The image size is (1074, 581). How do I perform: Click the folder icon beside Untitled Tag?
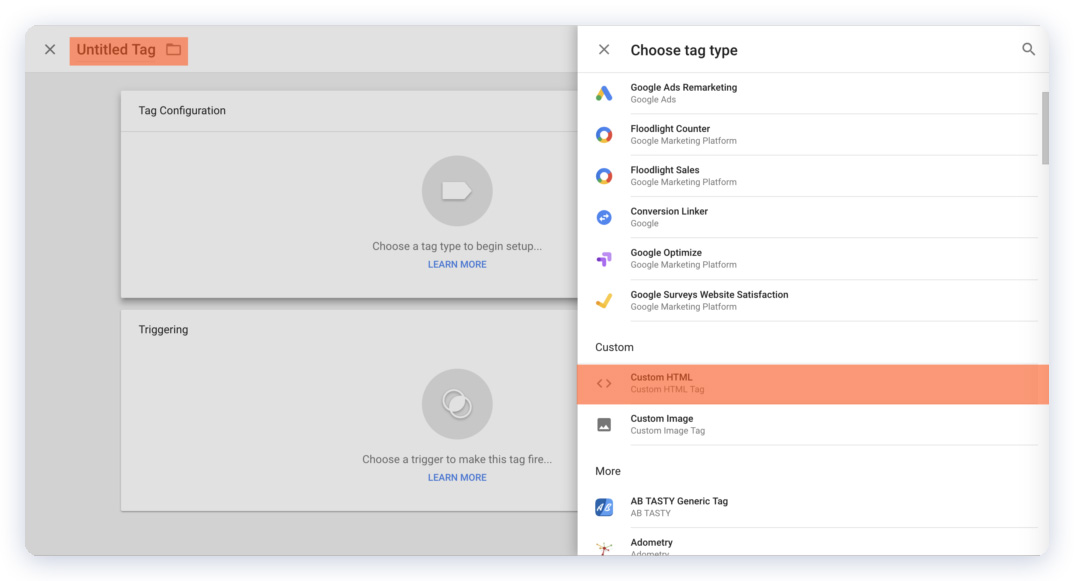click(x=174, y=50)
